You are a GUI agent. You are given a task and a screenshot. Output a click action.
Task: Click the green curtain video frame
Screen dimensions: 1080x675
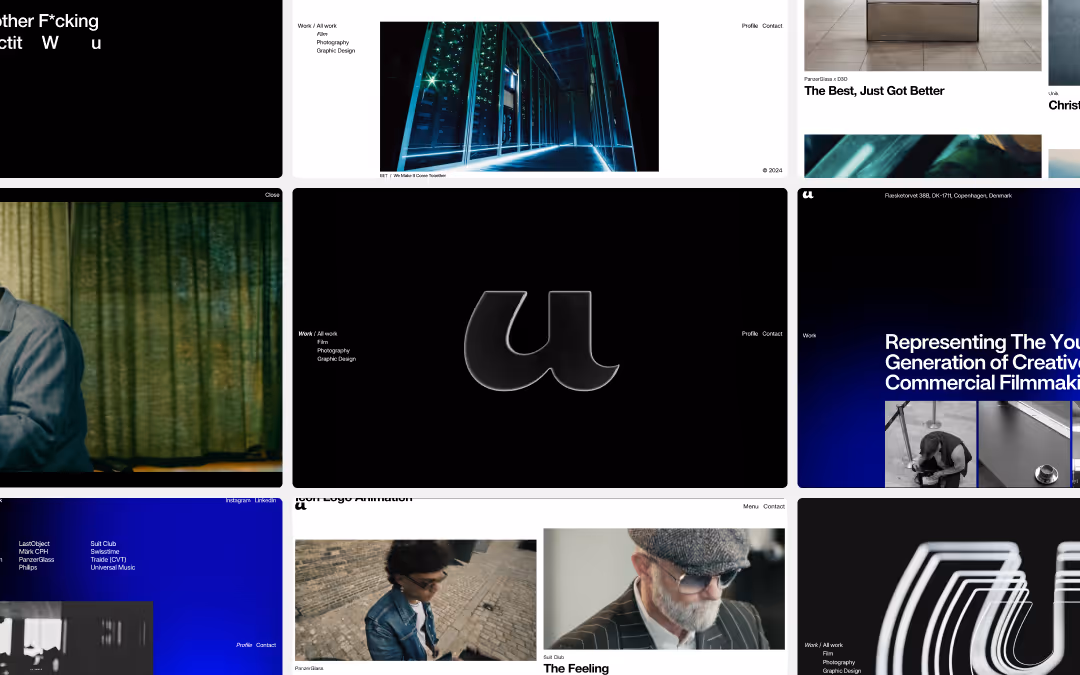141,337
